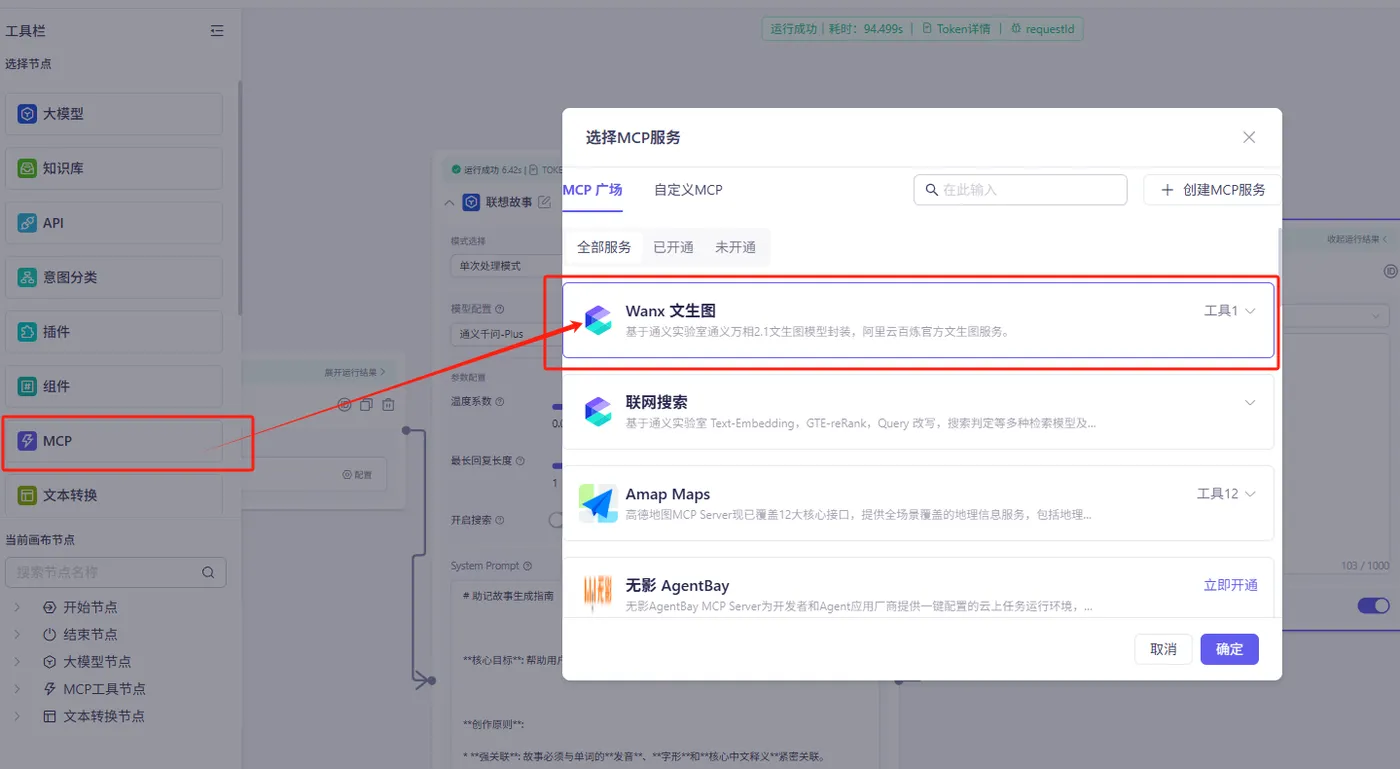This screenshot has height=769, width=1400.
Task: Expand 大模型节点 tree arrow
Action: (17, 662)
